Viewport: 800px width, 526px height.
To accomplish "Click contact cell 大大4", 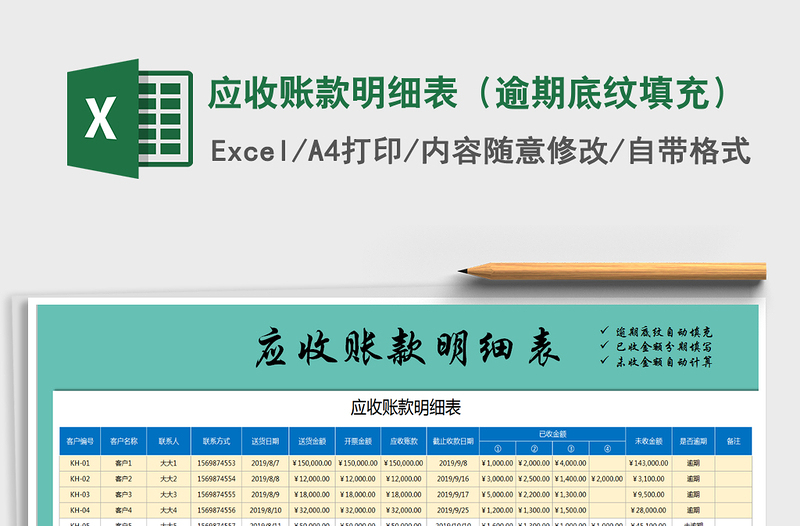I will (x=169, y=510).
